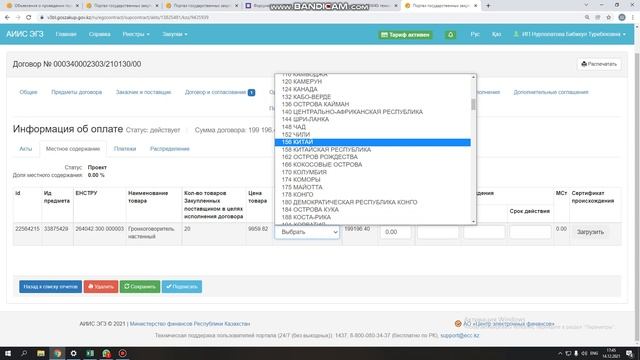Click the 0.00 input field in table row

[x=396, y=232]
